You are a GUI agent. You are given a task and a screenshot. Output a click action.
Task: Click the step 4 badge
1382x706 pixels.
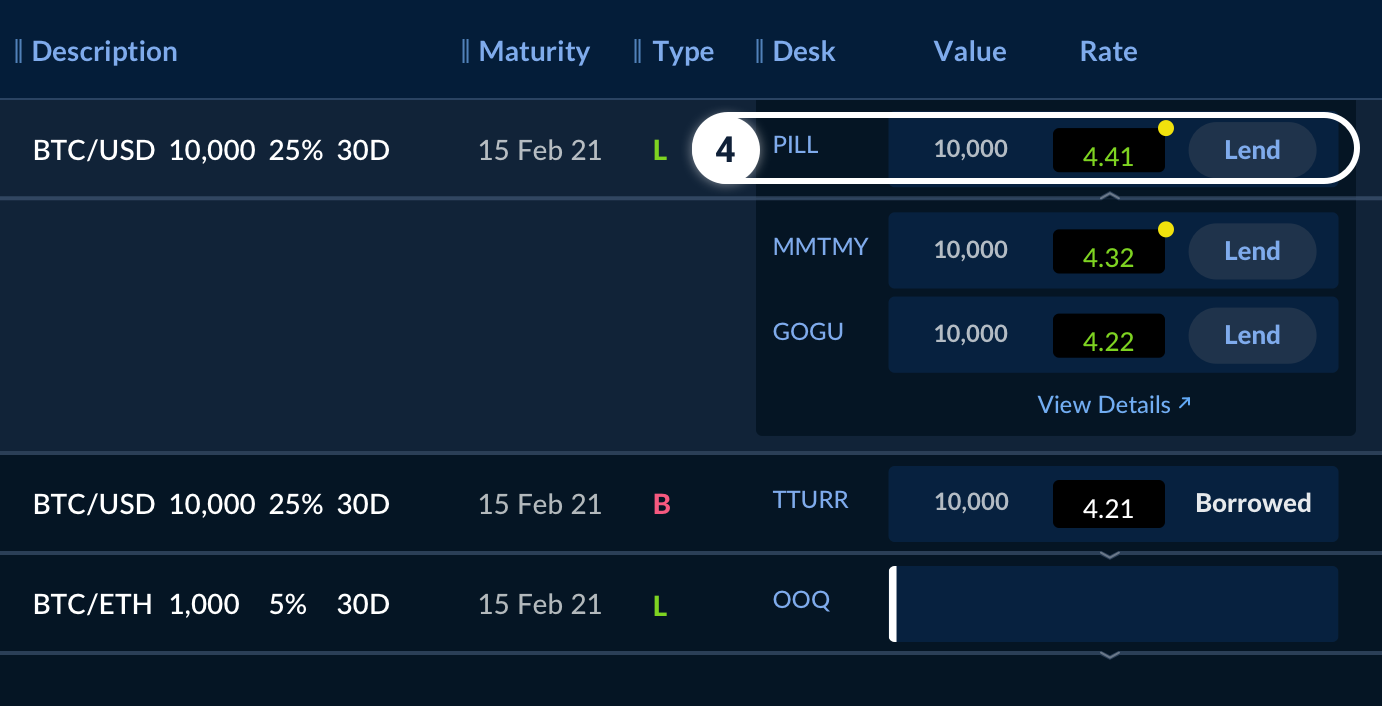pos(725,151)
